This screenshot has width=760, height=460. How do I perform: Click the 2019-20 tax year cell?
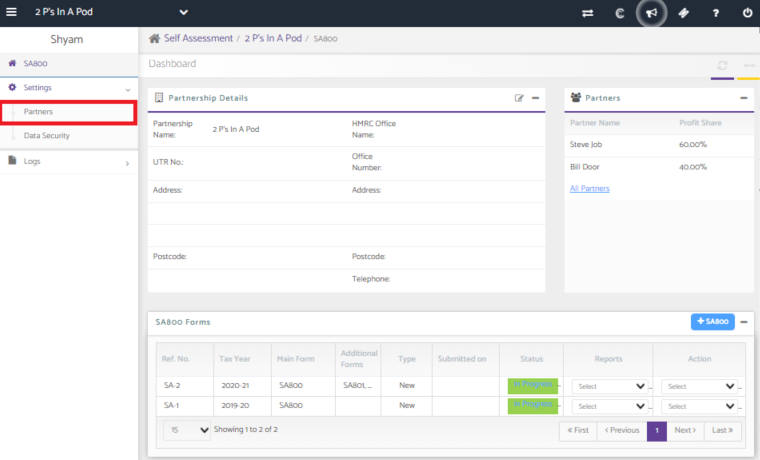click(242, 406)
